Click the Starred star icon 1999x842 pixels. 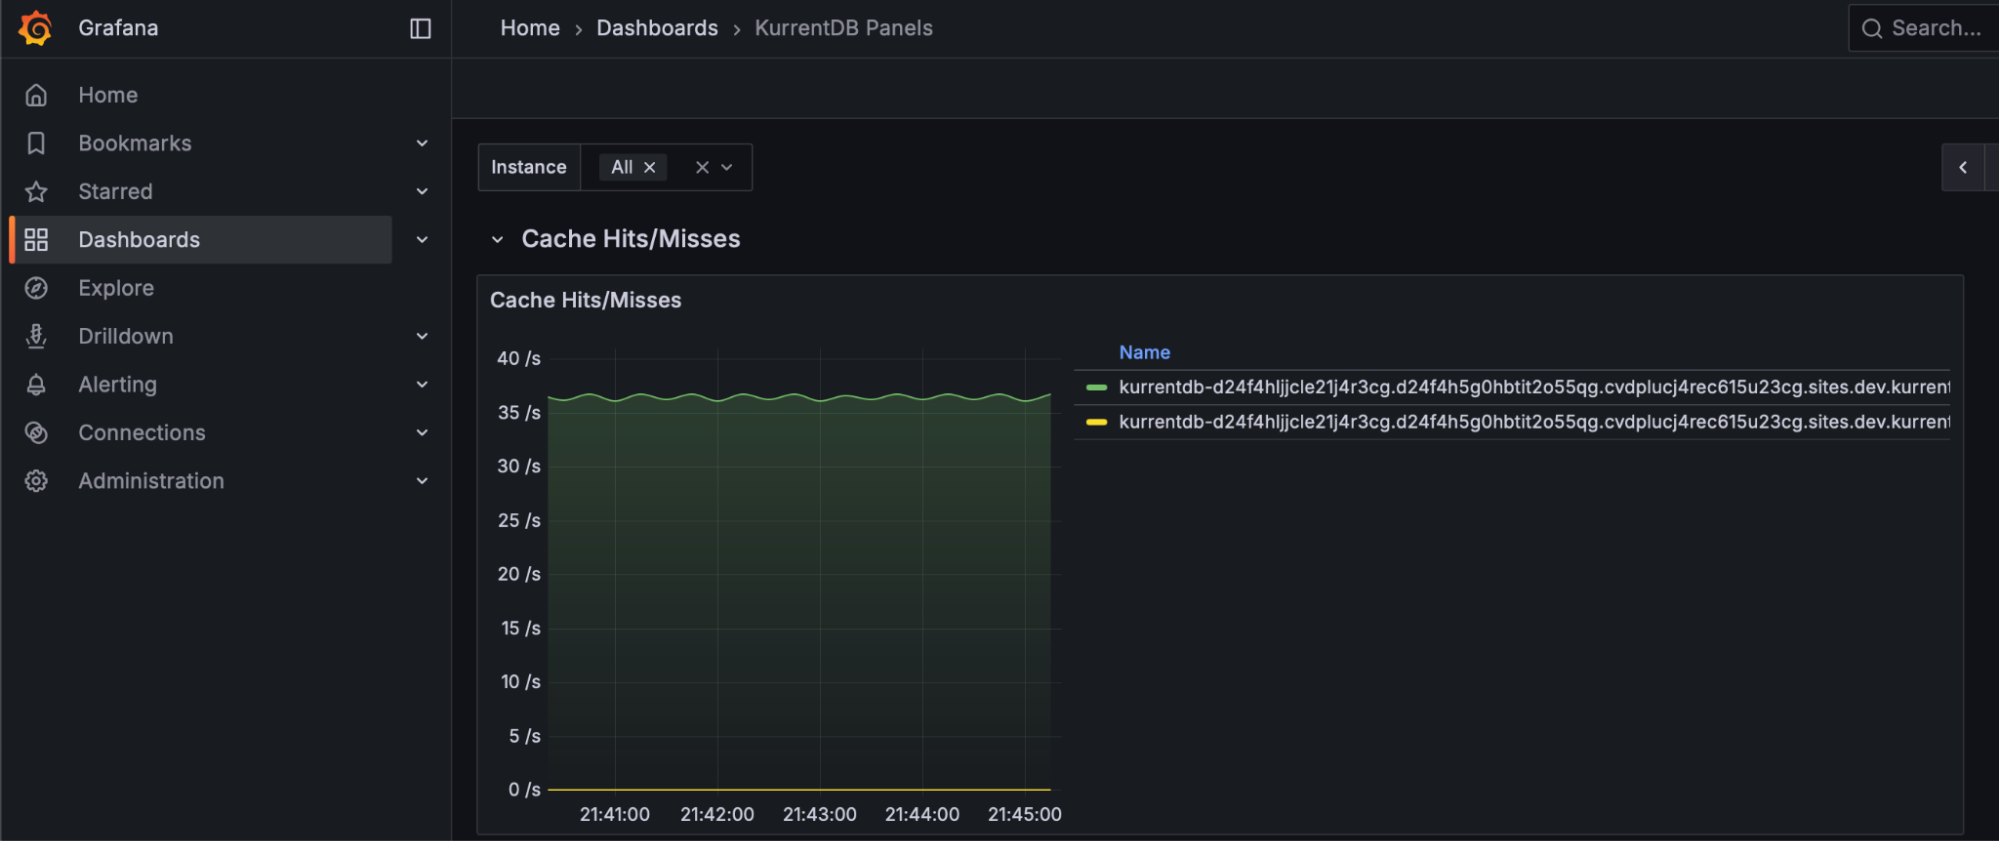(x=36, y=191)
